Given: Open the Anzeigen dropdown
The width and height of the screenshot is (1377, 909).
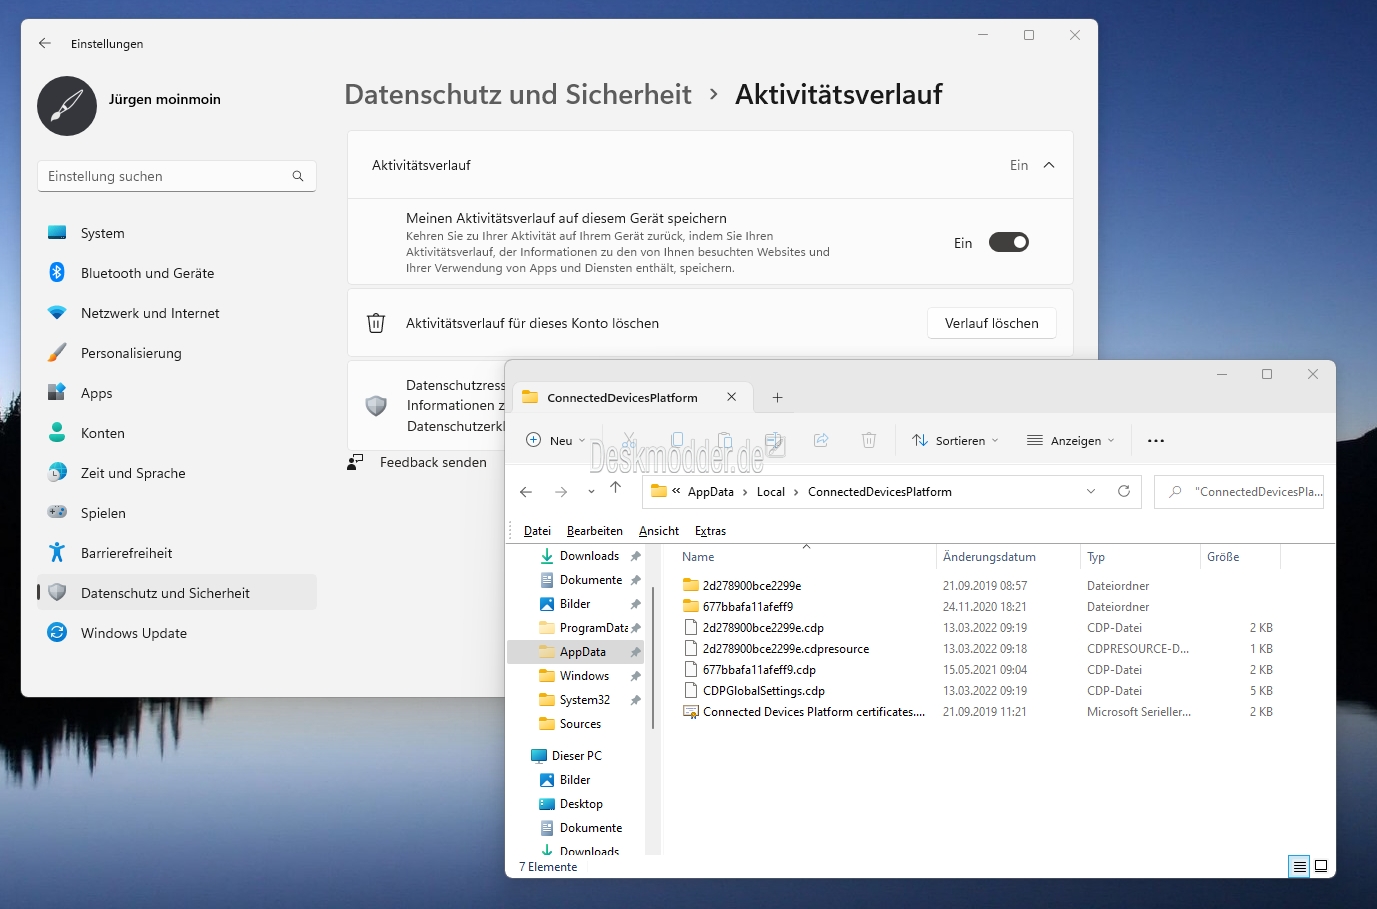Looking at the screenshot, I should point(1070,440).
